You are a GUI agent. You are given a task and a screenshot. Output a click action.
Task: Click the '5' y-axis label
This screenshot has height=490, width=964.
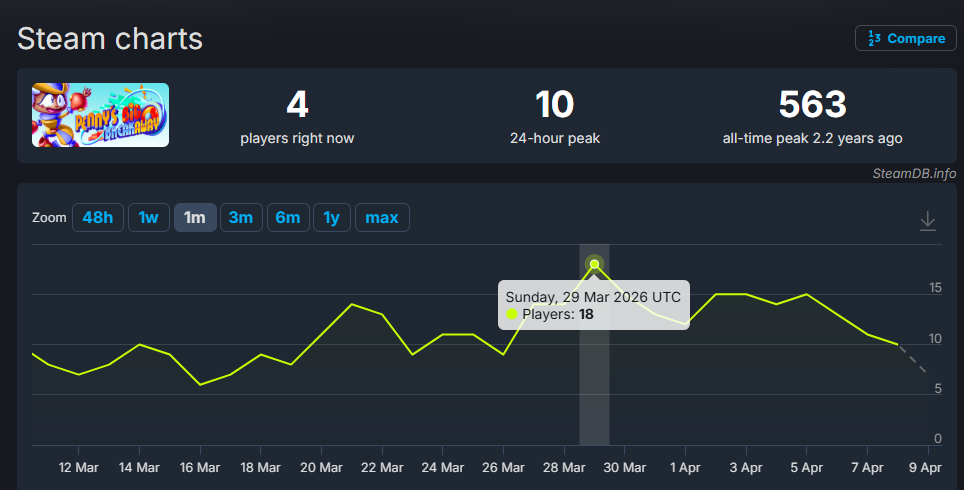click(938, 389)
